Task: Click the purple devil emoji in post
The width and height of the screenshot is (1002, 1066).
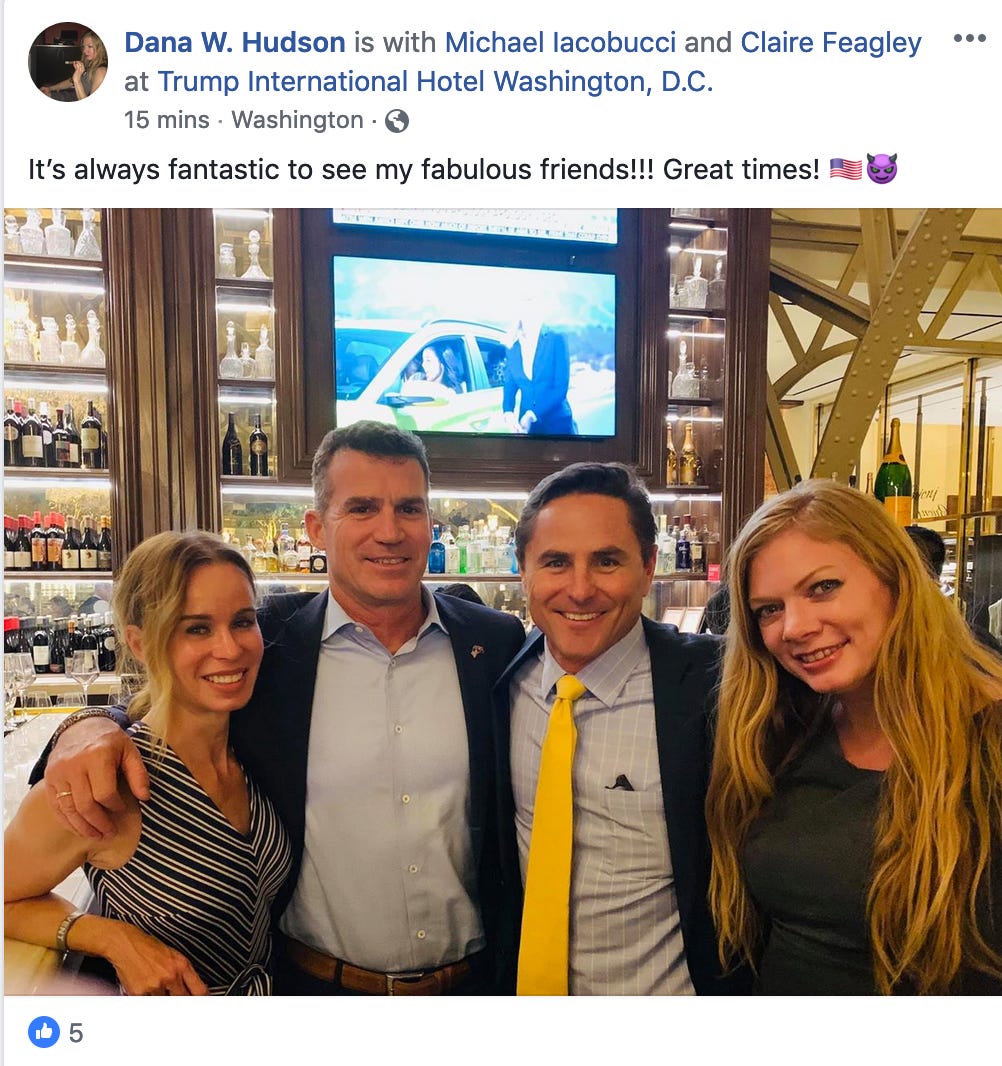Action: (x=882, y=169)
